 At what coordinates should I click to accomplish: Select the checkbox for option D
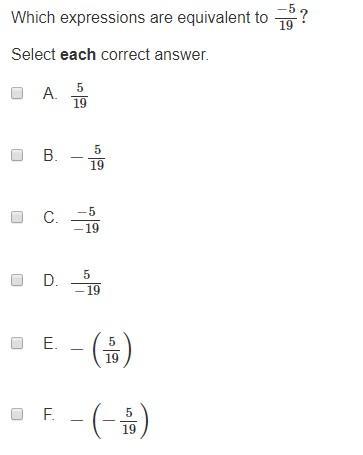17,280
